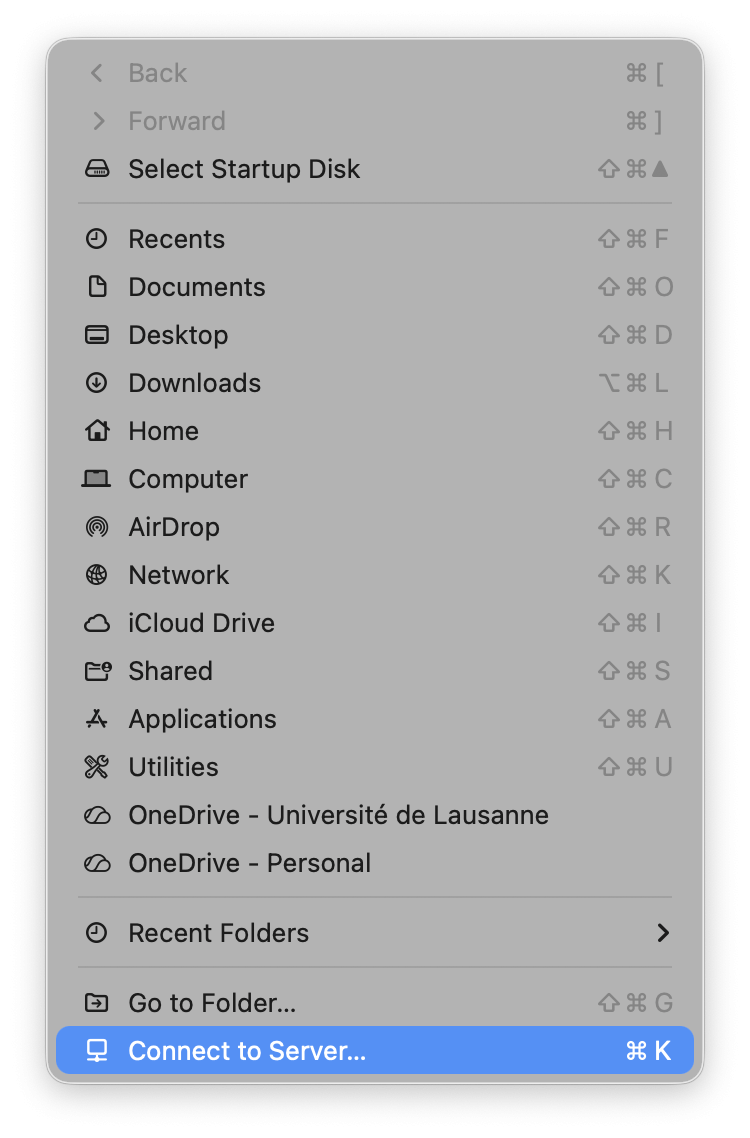Select Connect to Server menu item
The width and height of the screenshot is (750, 1138).
coord(247,1051)
